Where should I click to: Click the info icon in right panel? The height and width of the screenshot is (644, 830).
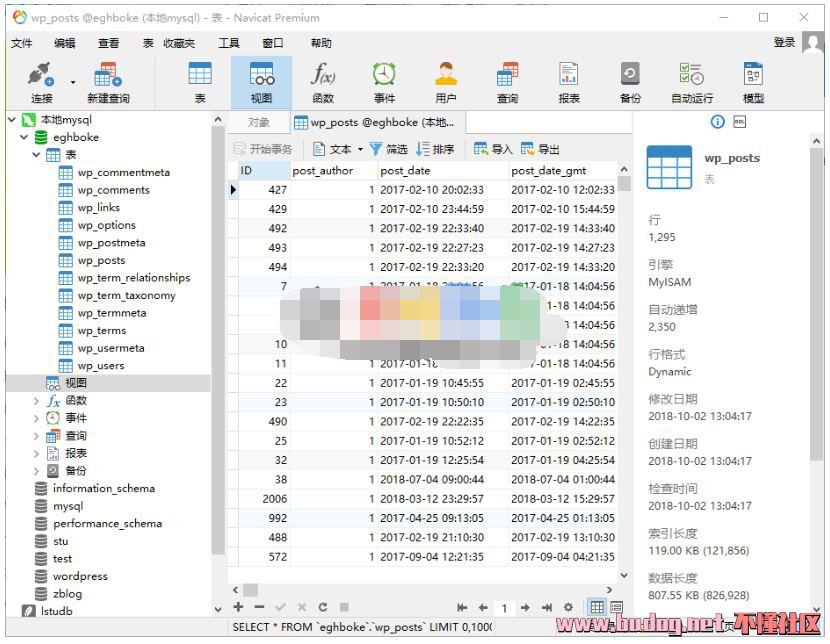(x=717, y=122)
